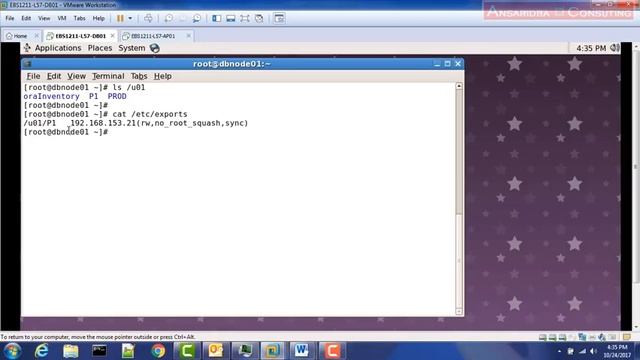Launch the web browser icon in GNOME panel

coord(155,48)
